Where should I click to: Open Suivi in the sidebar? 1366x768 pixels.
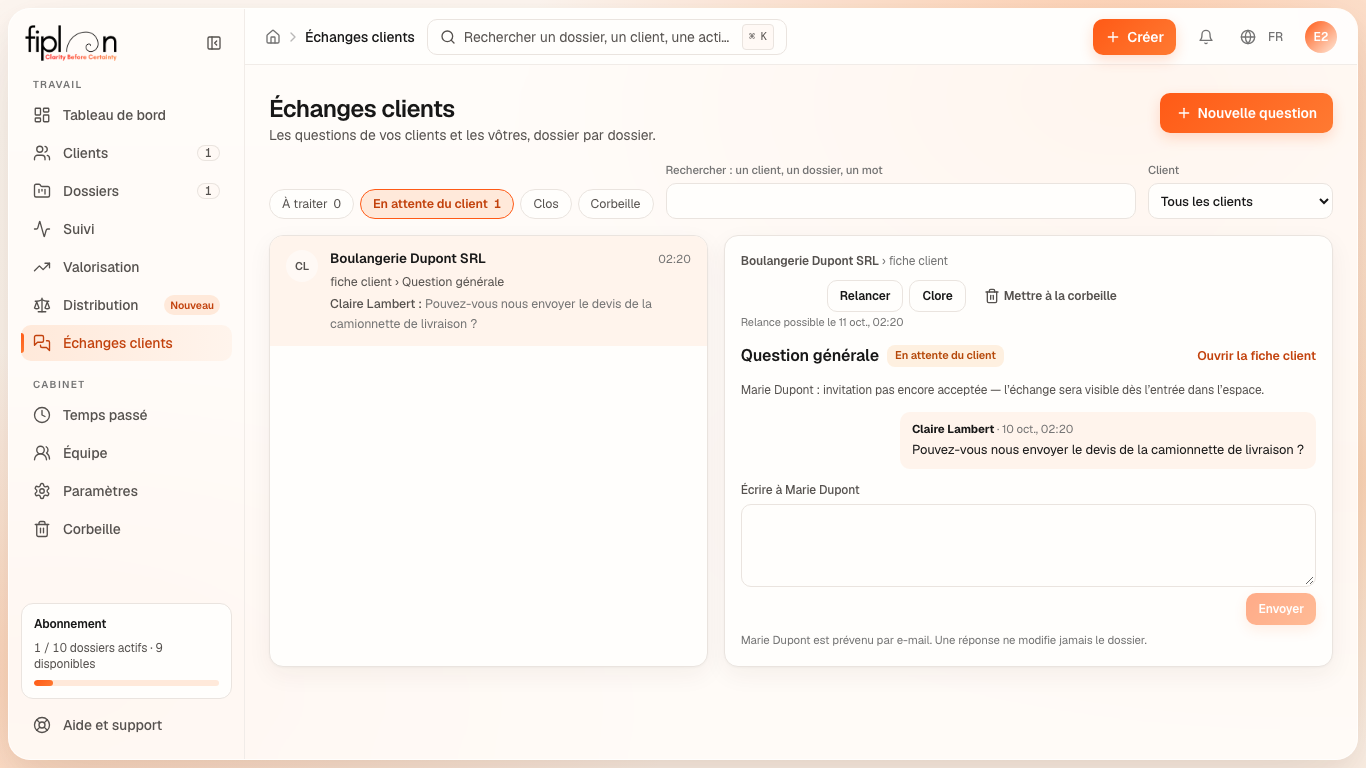pyautogui.click(x=126, y=229)
